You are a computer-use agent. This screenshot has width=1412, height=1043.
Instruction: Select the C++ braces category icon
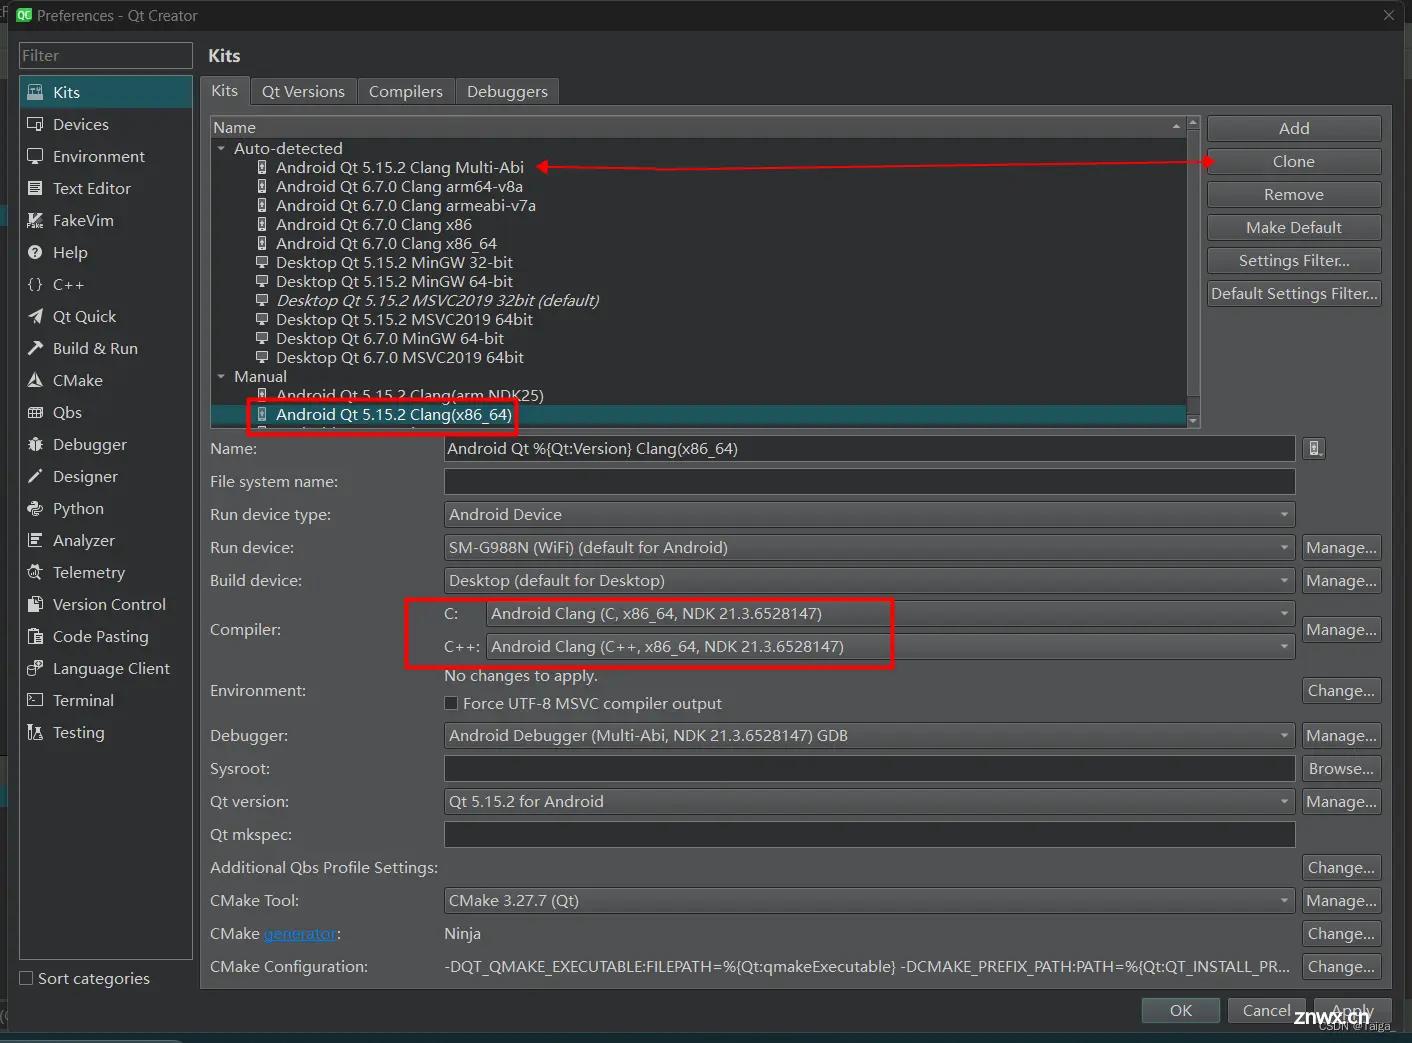click(35, 284)
